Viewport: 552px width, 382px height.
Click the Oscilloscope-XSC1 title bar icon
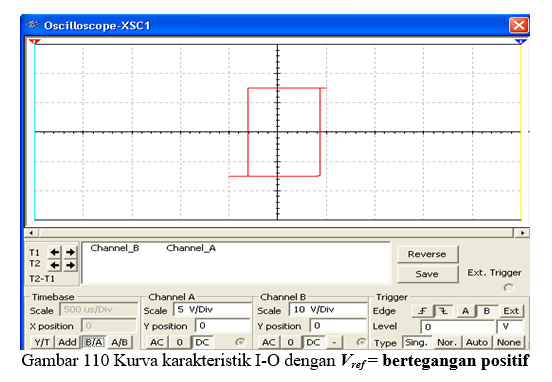[x=33, y=25]
